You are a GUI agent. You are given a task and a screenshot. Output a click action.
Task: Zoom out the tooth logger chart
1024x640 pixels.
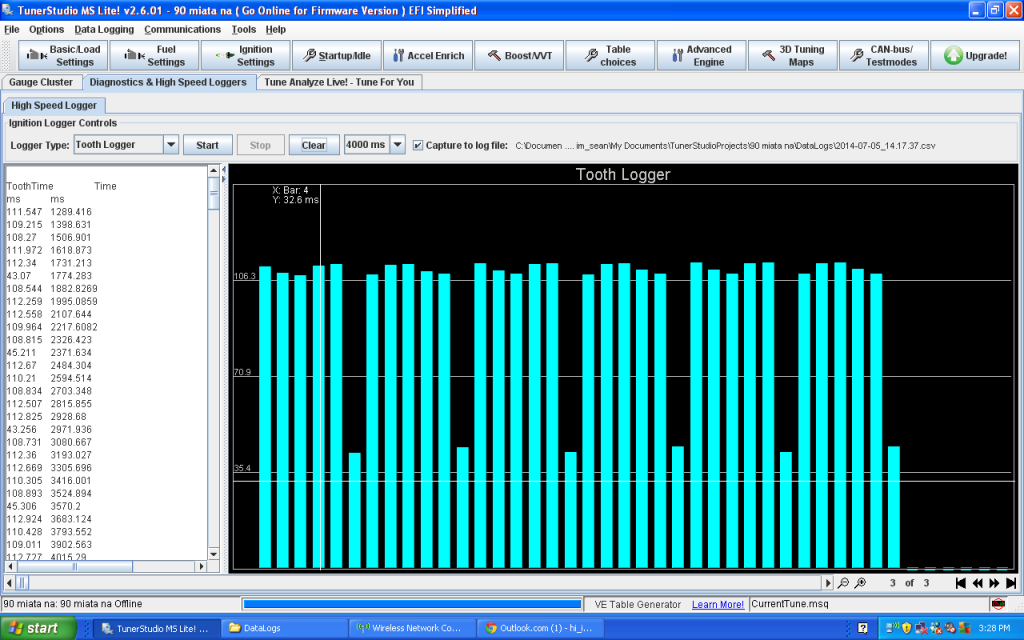point(844,583)
